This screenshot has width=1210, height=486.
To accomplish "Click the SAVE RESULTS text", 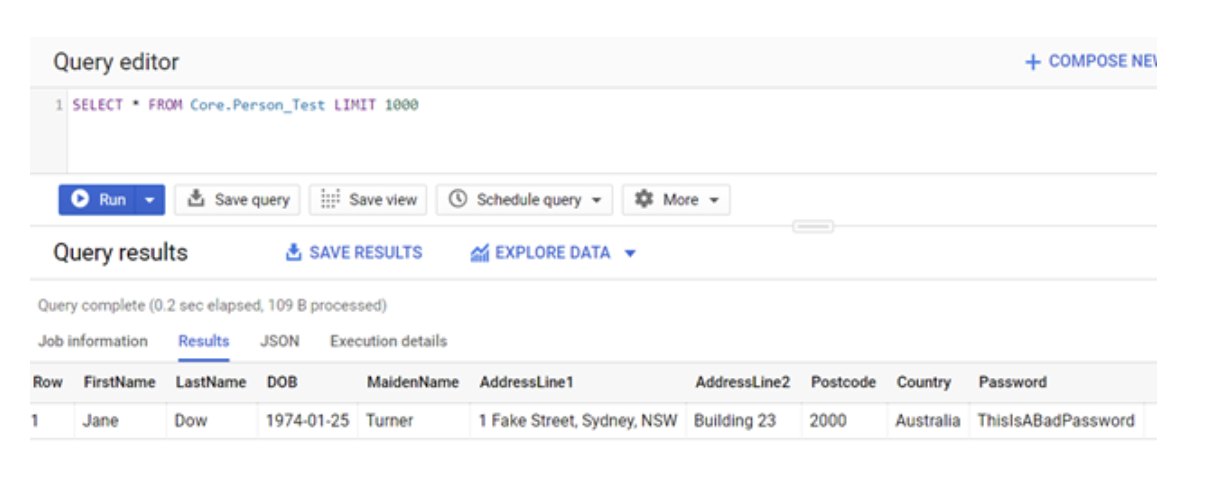I will 365,253.
